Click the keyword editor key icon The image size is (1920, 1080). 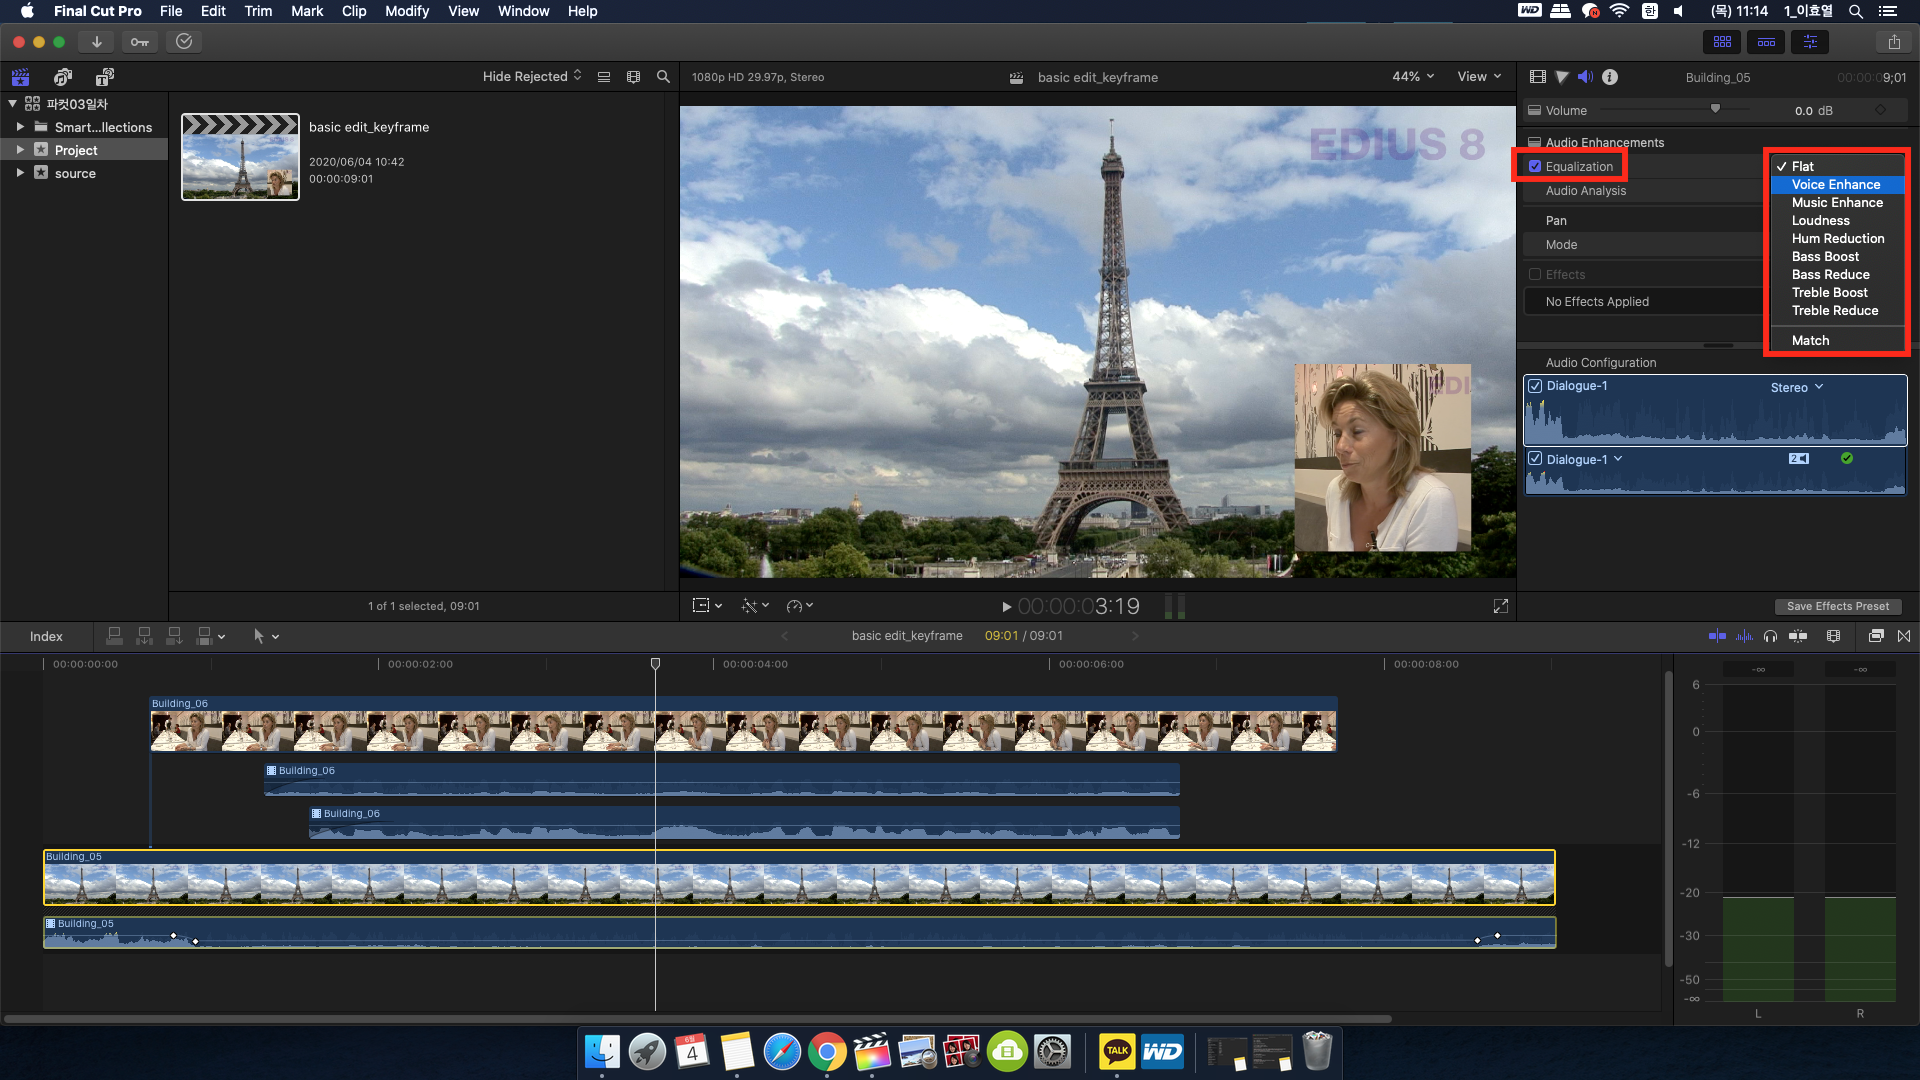140,42
